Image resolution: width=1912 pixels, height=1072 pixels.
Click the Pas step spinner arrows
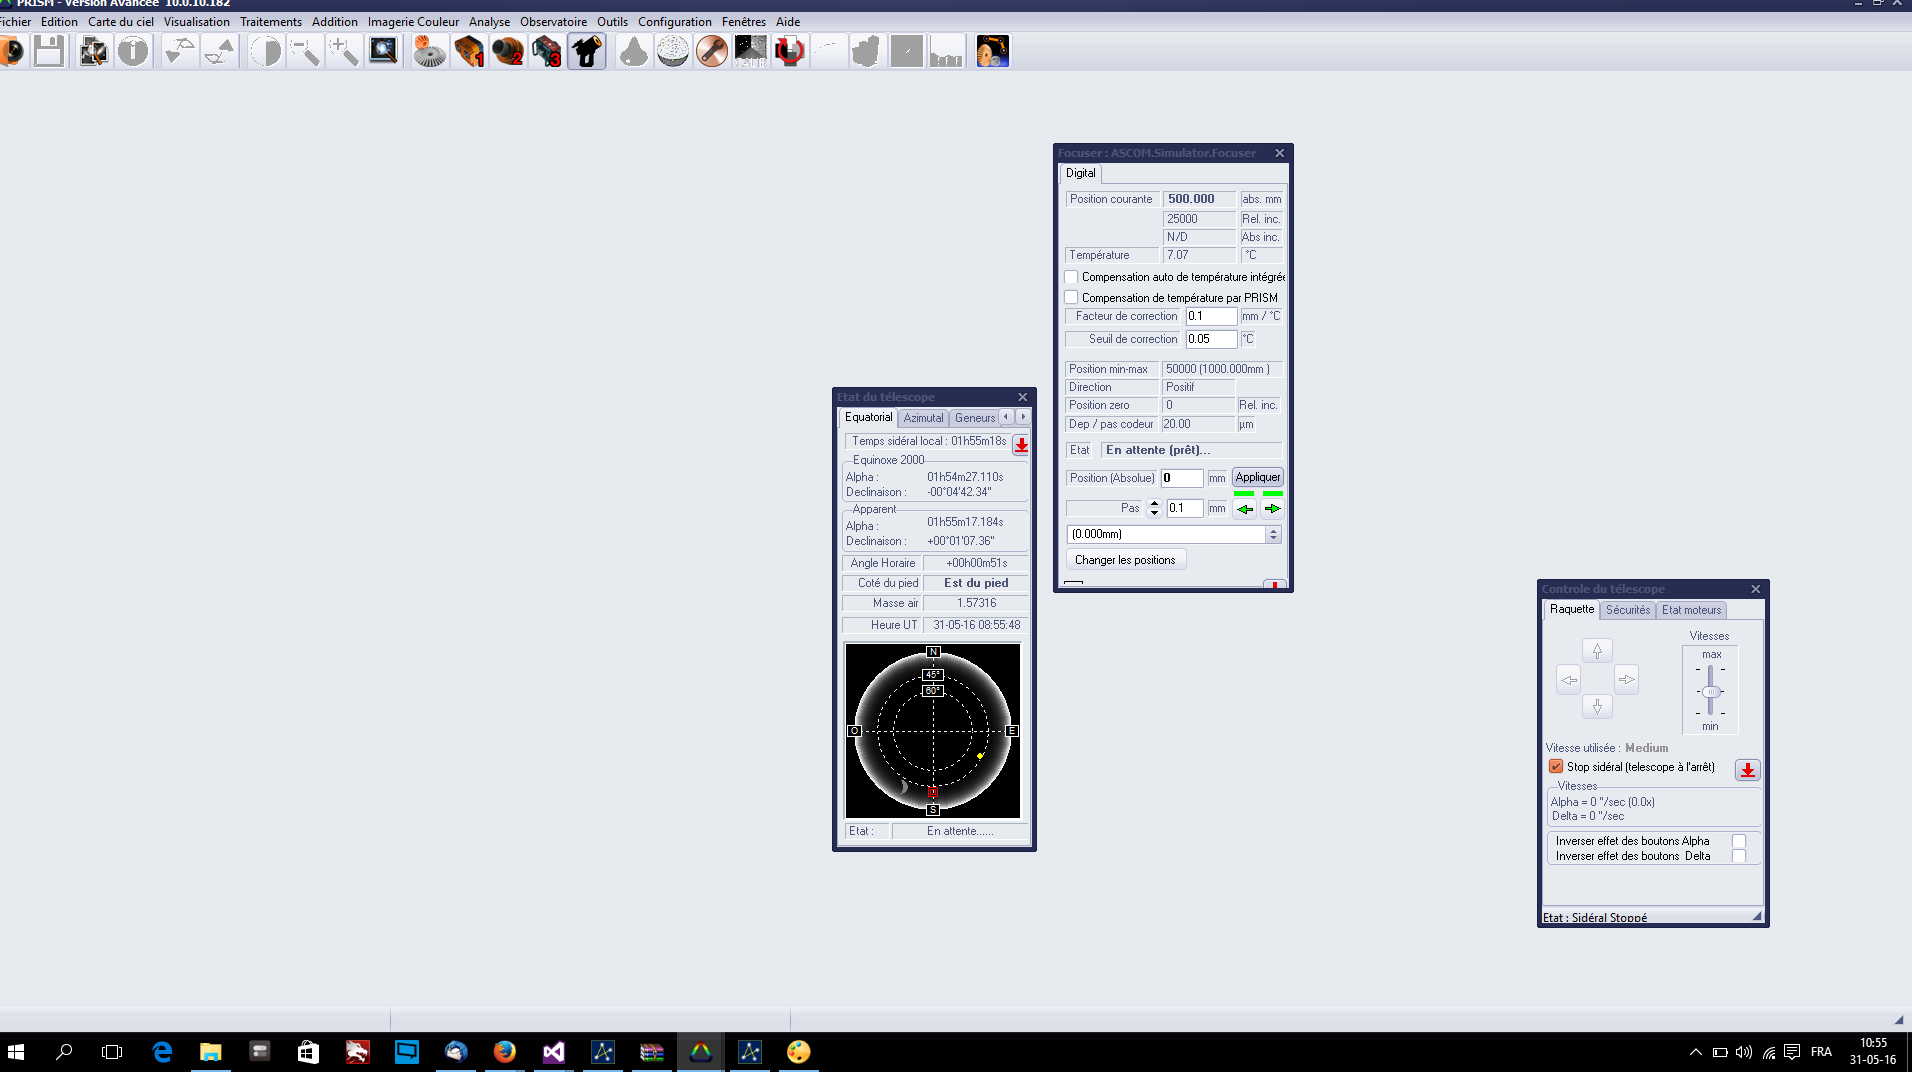coord(1154,508)
